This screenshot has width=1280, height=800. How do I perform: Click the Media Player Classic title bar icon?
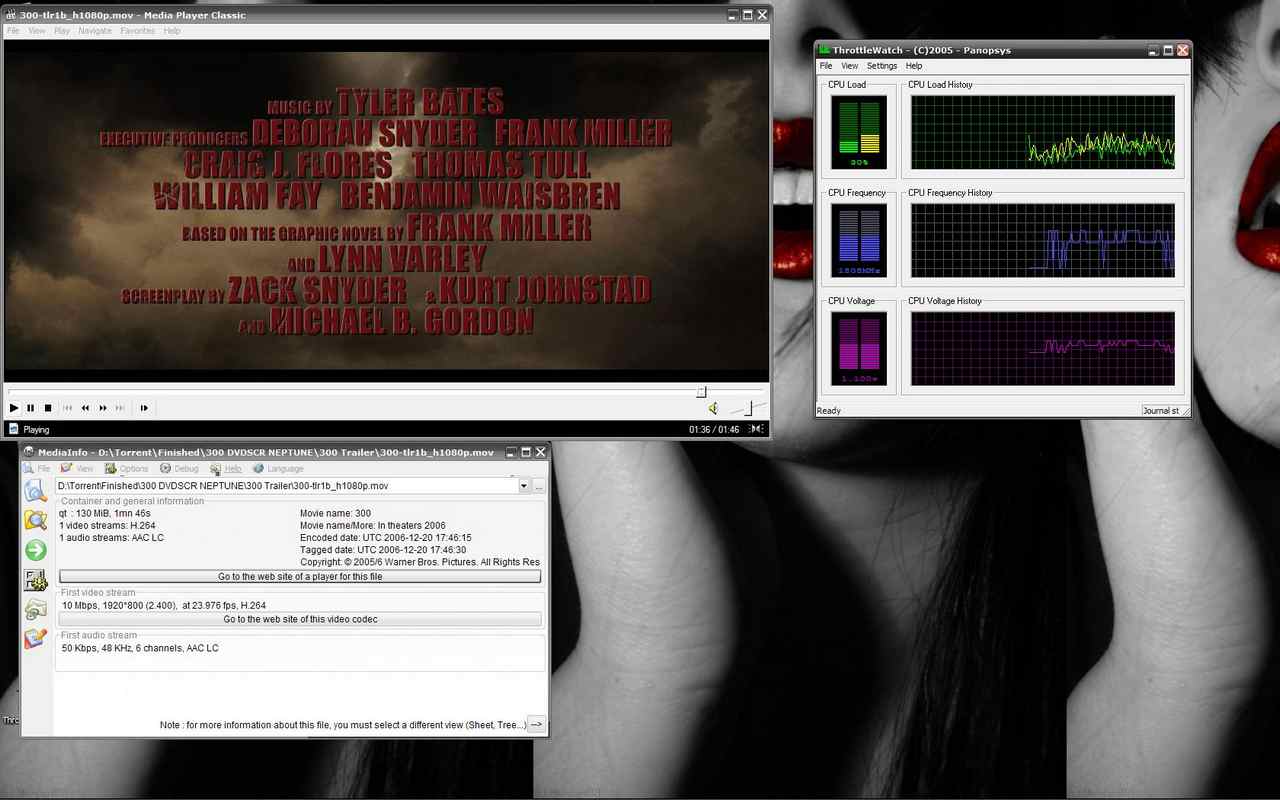[x=11, y=15]
